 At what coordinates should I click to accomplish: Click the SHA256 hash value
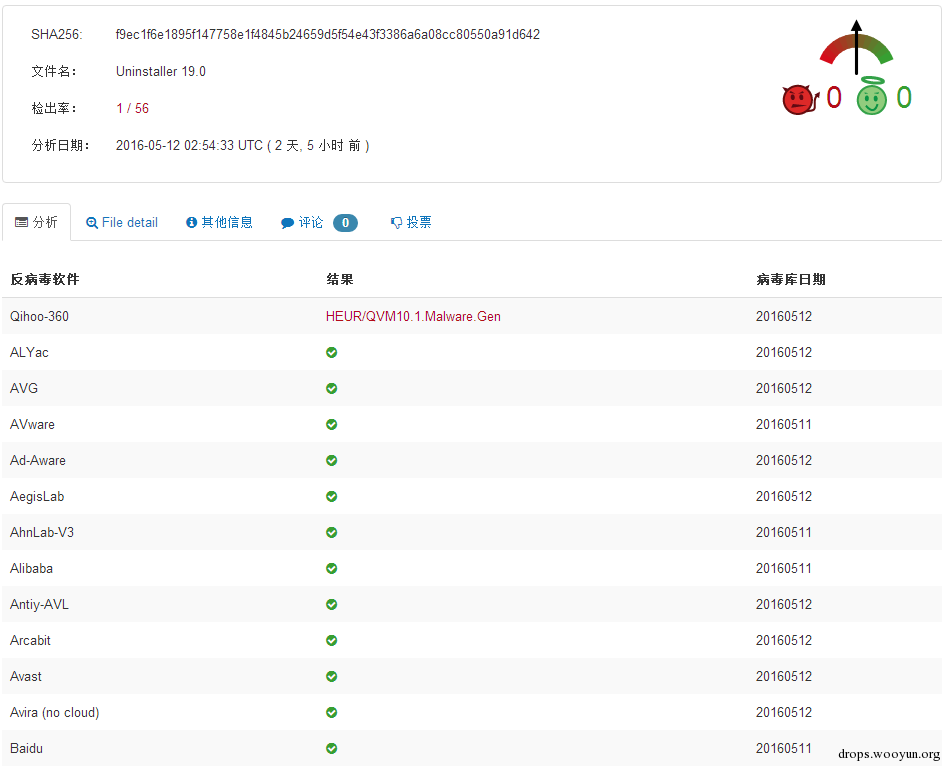[x=328, y=34]
